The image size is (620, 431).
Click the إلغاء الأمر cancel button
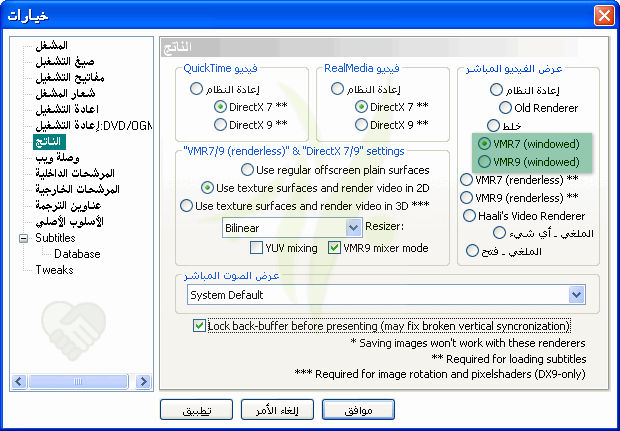pos(277,410)
